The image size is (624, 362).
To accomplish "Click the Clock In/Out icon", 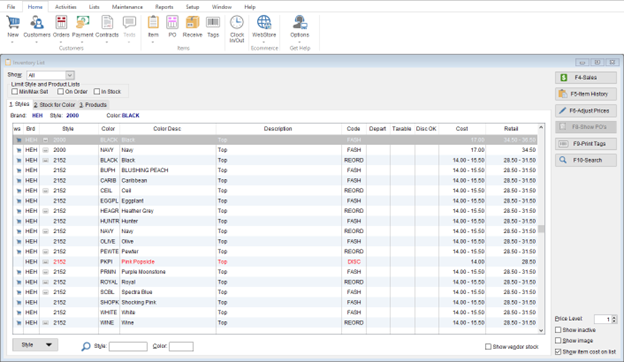I will coord(237,23).
